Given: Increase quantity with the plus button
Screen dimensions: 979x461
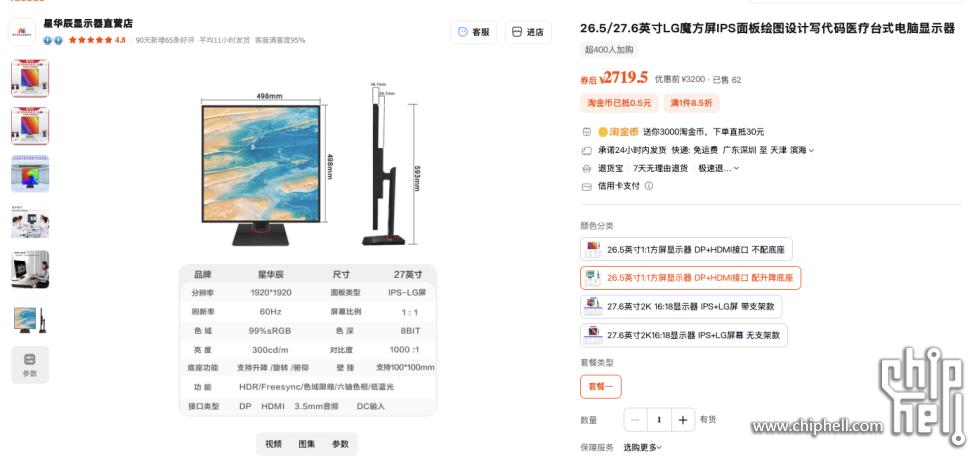Looking at the screenshot, I should (x=683, y=420).
